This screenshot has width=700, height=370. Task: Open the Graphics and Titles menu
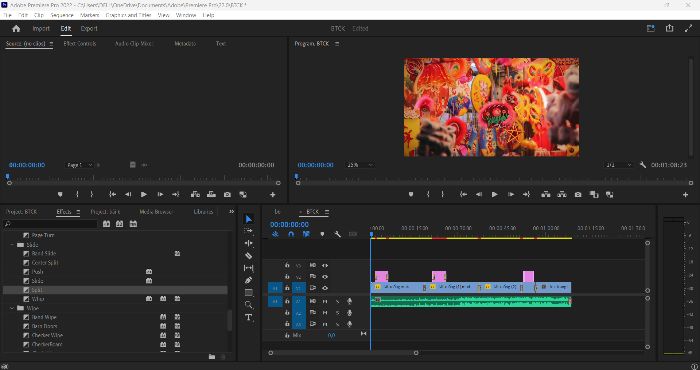point(129,15)
